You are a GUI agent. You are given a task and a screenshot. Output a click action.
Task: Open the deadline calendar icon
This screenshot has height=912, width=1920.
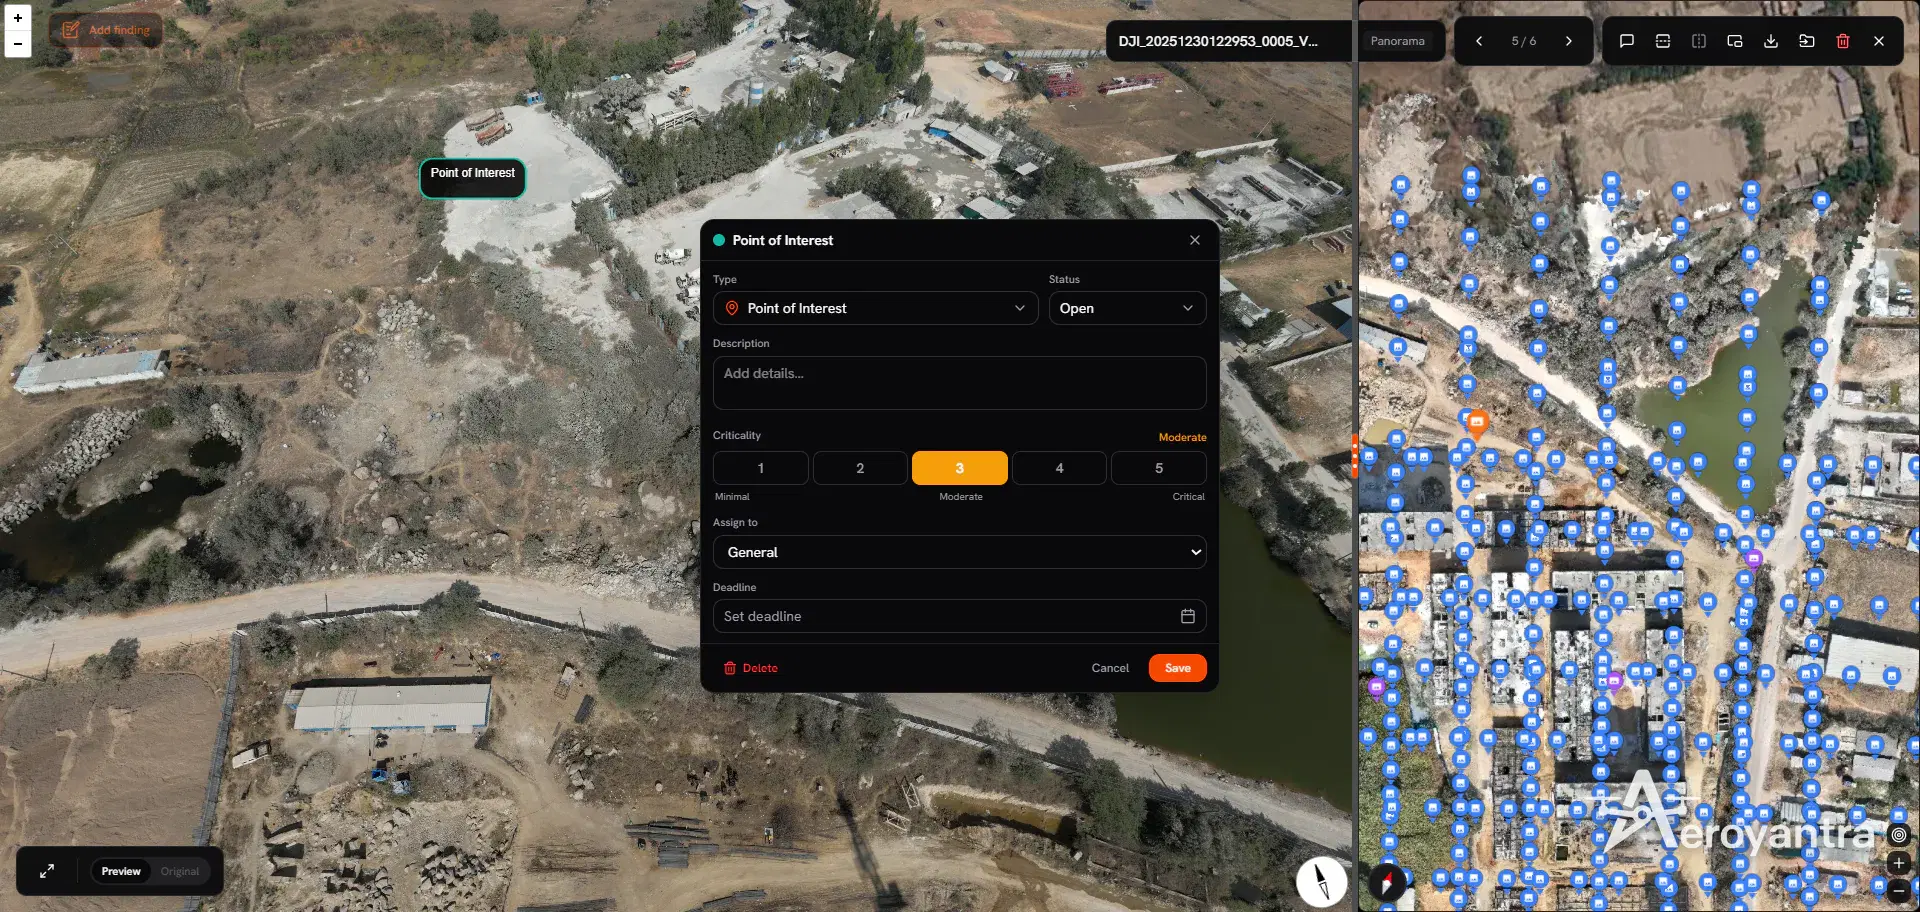point(1188,616)
